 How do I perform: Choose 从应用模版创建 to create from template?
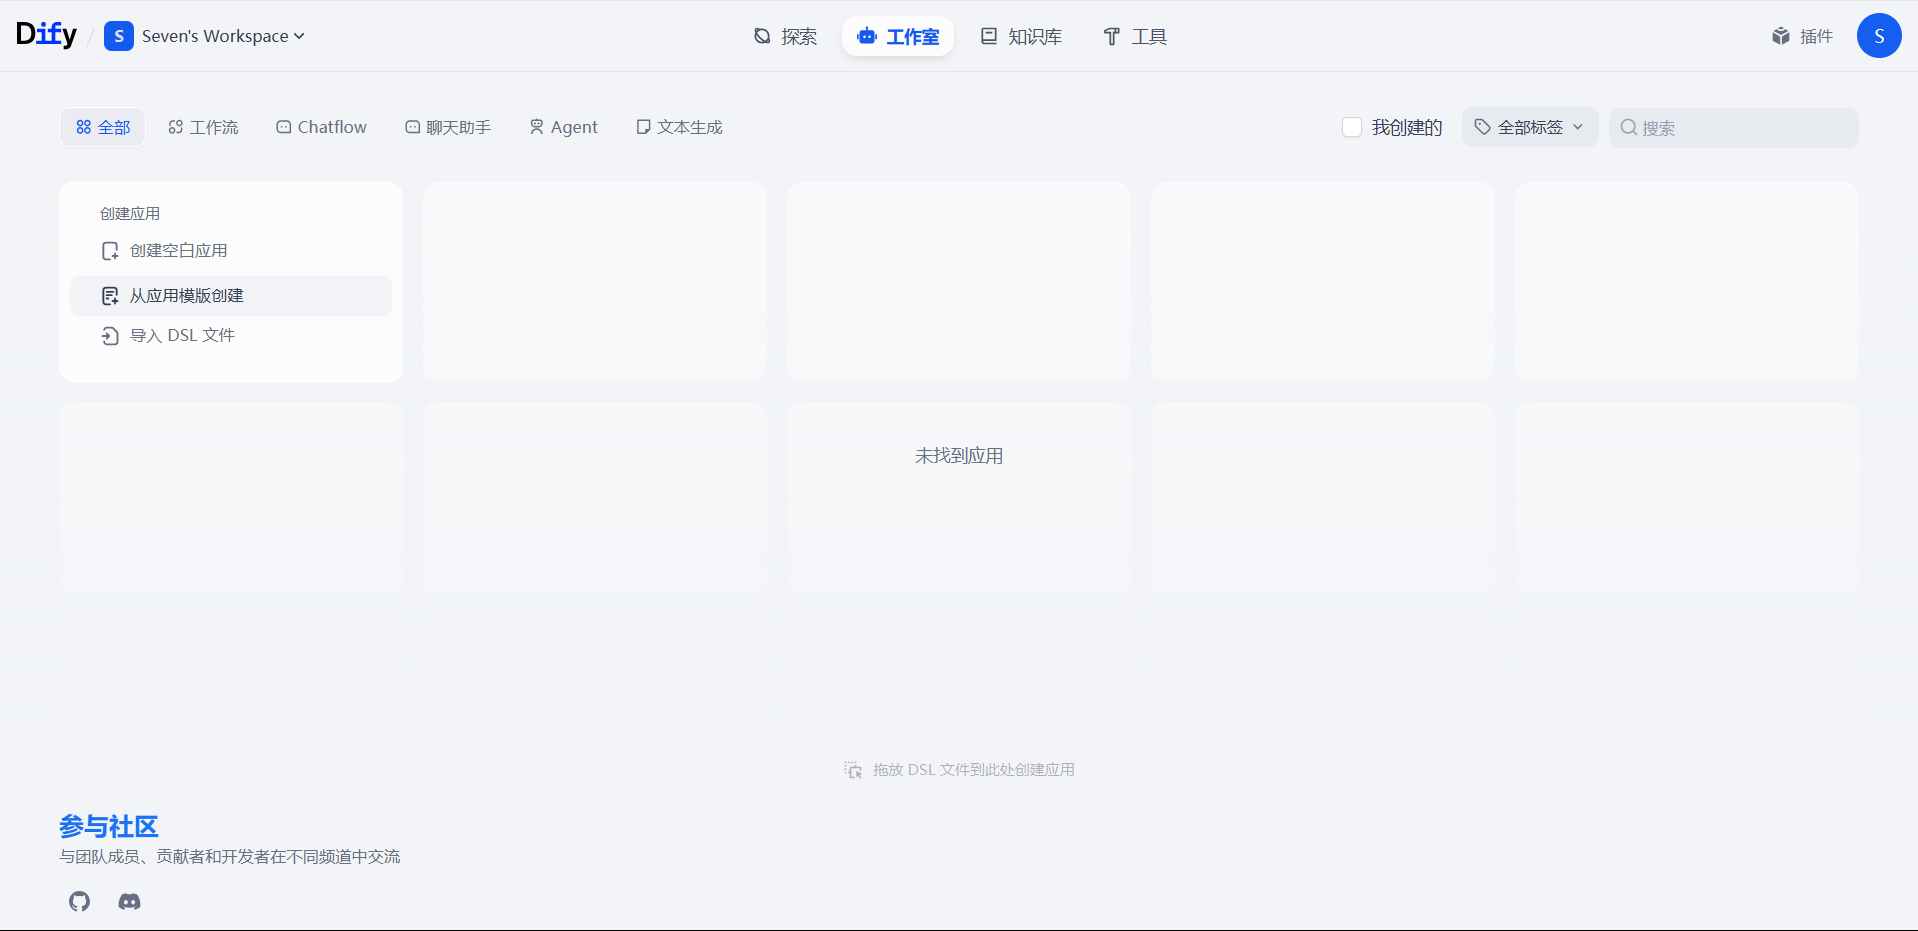pos(186,295)
